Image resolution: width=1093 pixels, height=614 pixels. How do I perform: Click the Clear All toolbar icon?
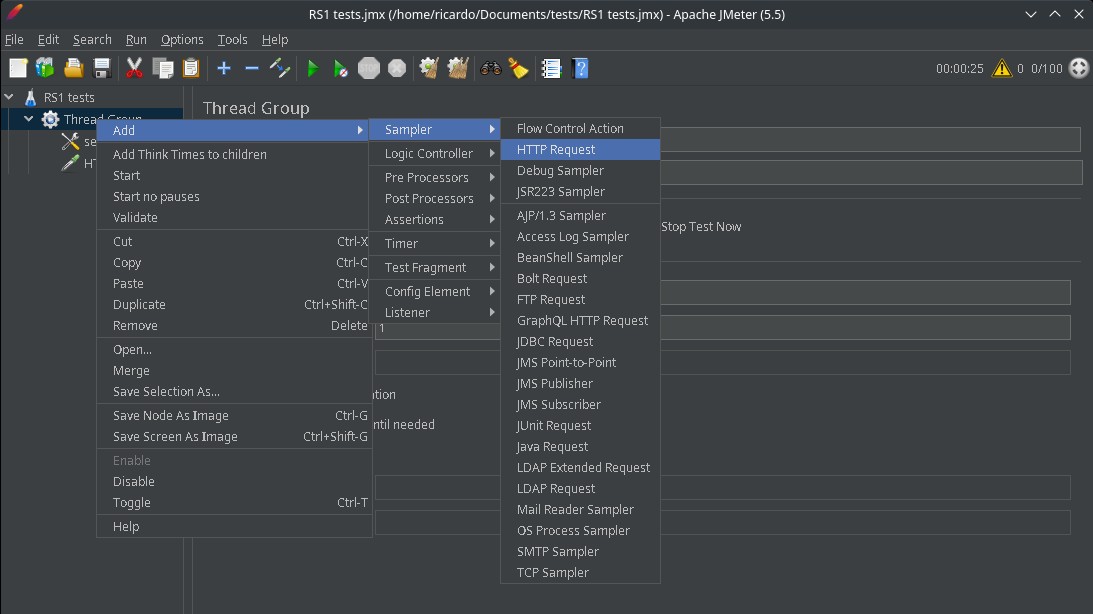(457, 68)
